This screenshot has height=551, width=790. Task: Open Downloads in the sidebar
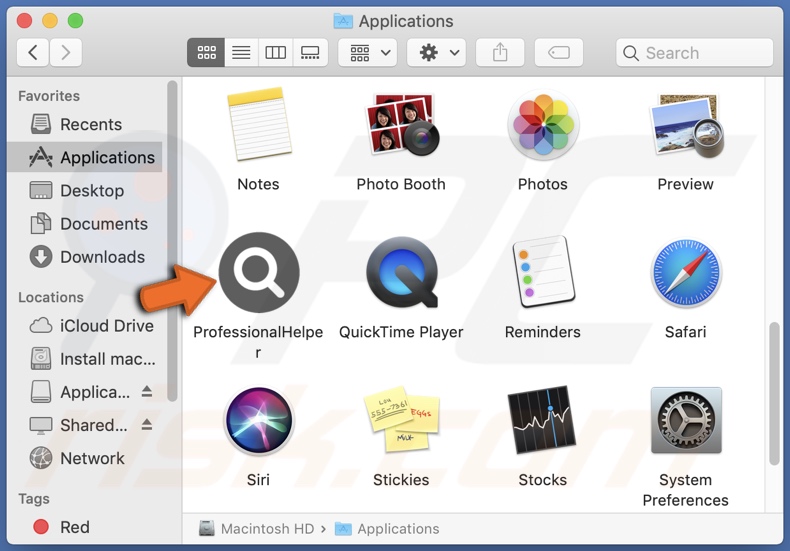coord(85,257)
